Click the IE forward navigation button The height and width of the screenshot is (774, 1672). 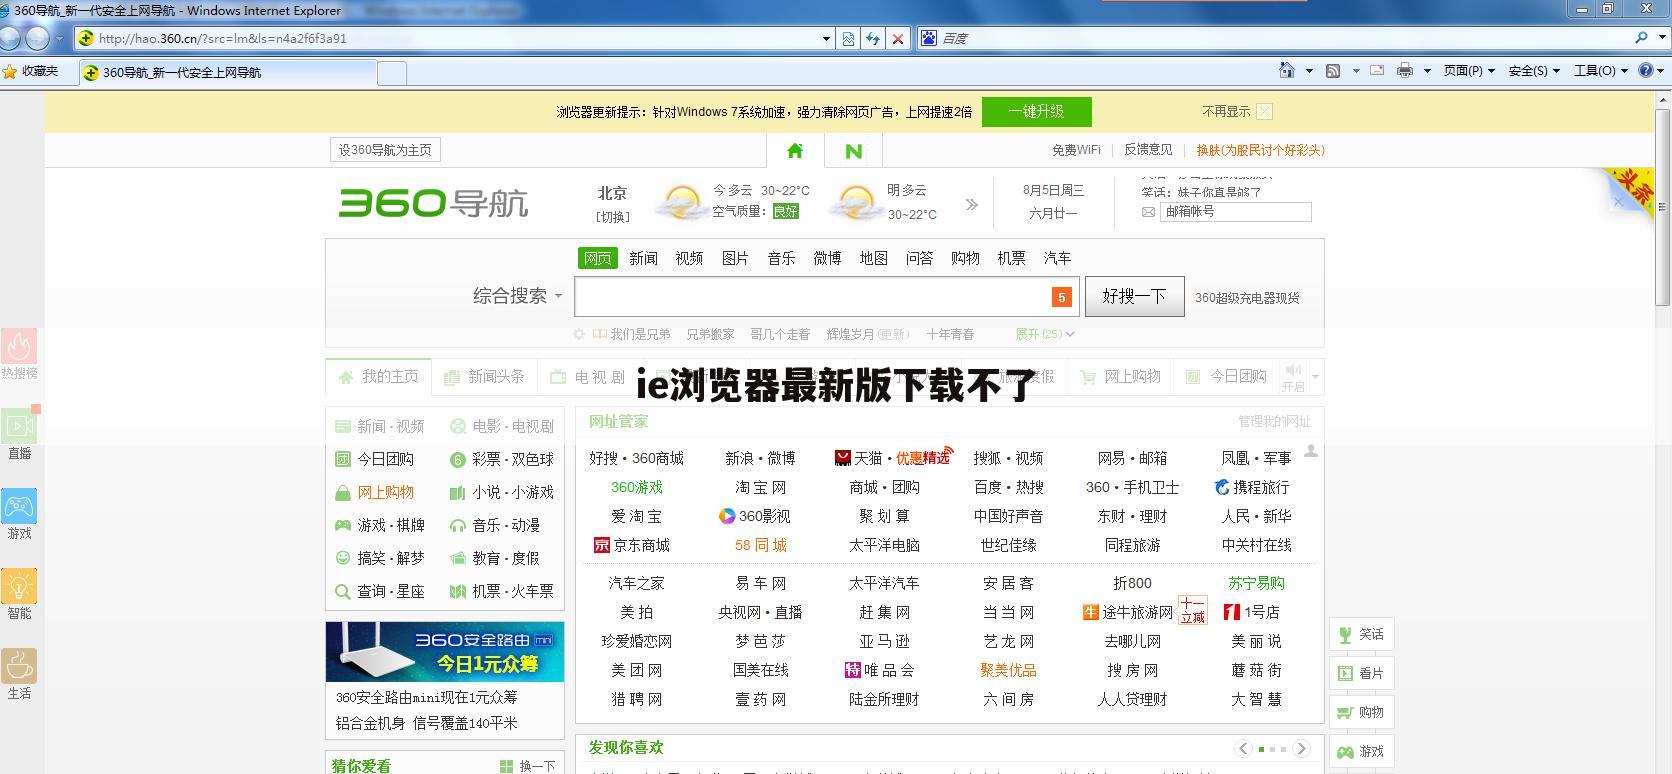[37, 38]
